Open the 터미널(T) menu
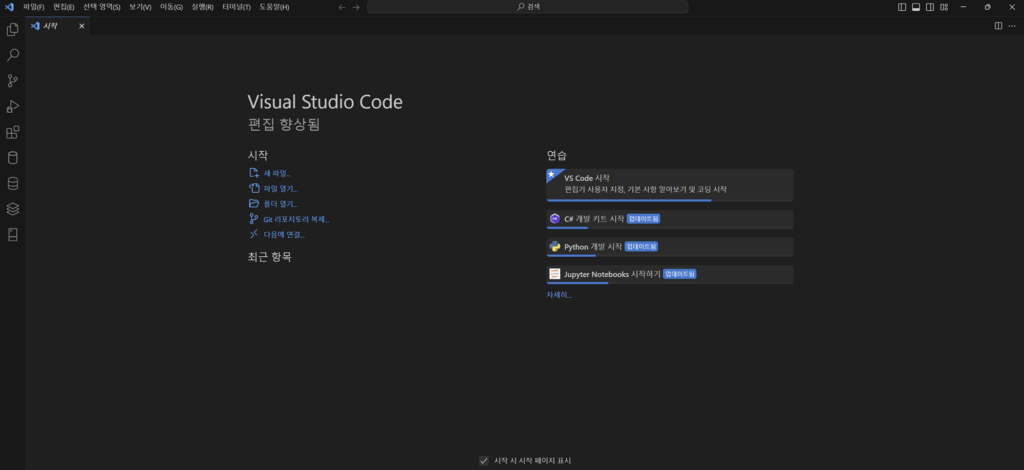The height and width of the screenshot is (470, 1024). coord(236,7)
